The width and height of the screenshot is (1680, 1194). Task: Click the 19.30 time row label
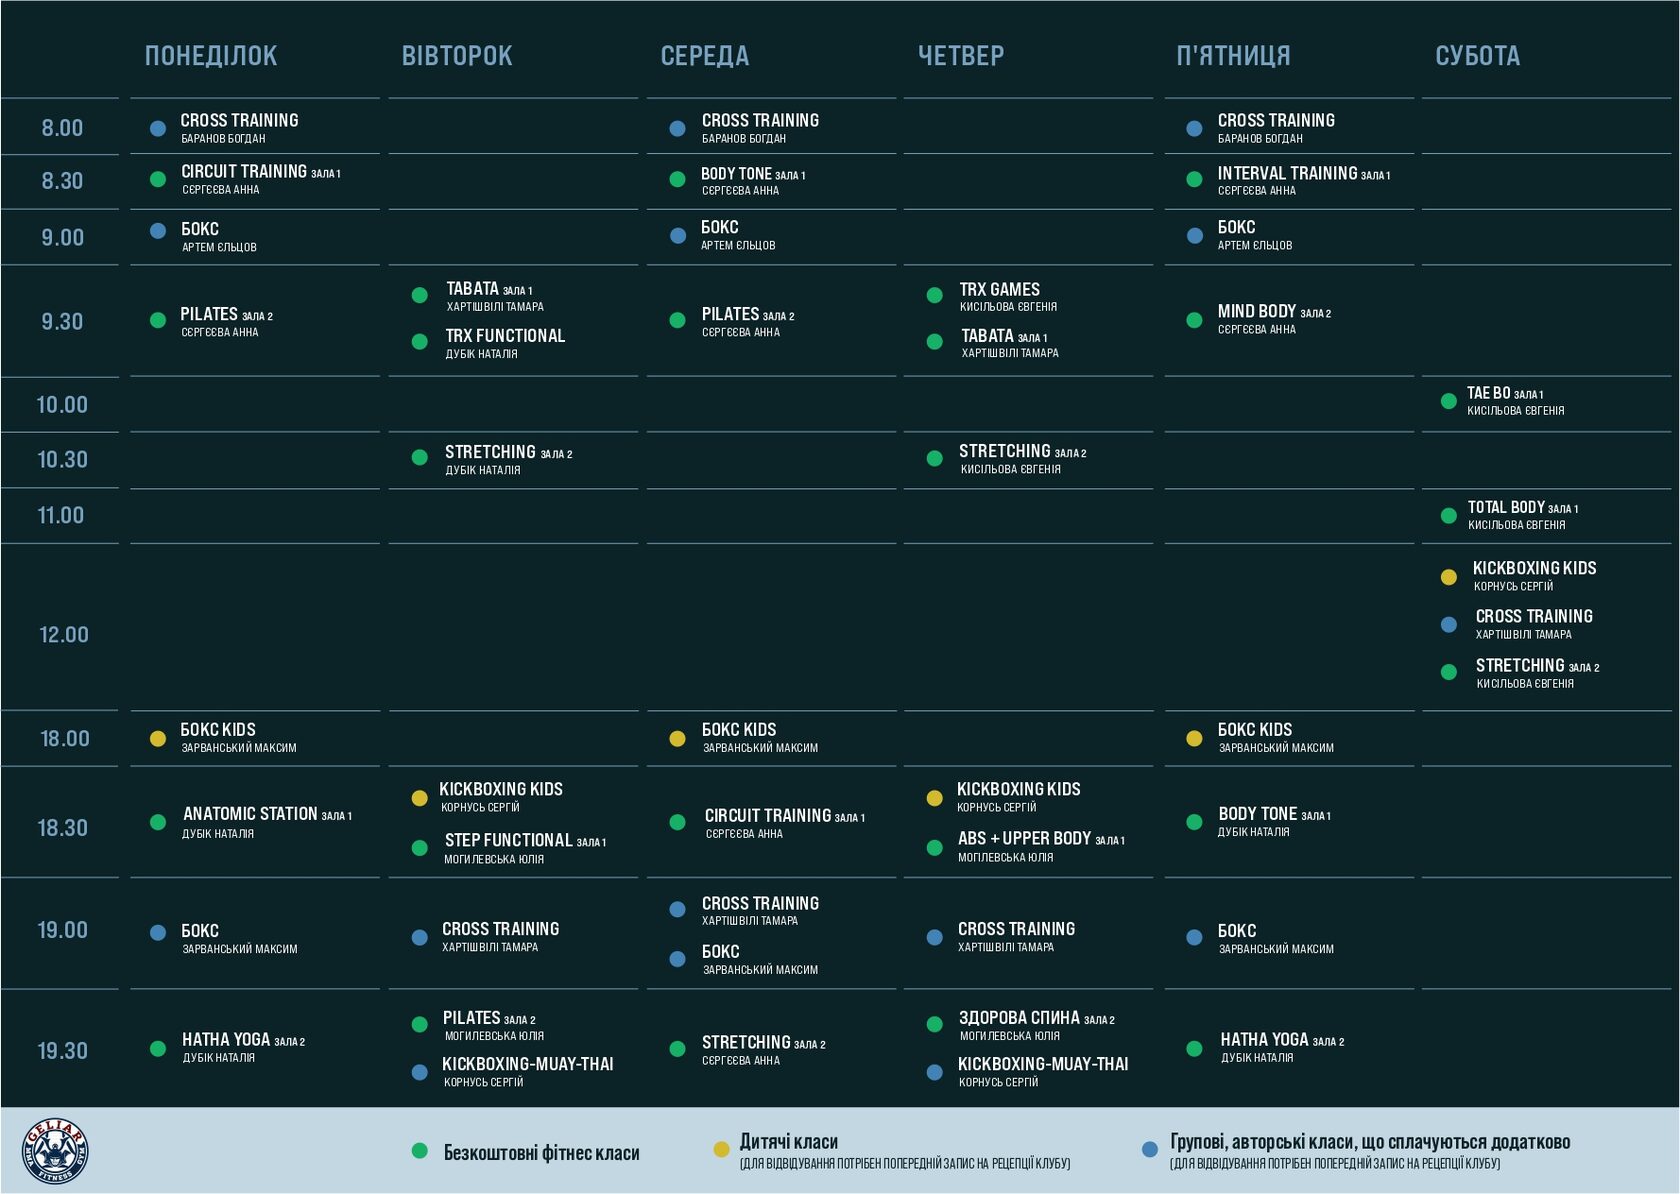coord(62,1051)
